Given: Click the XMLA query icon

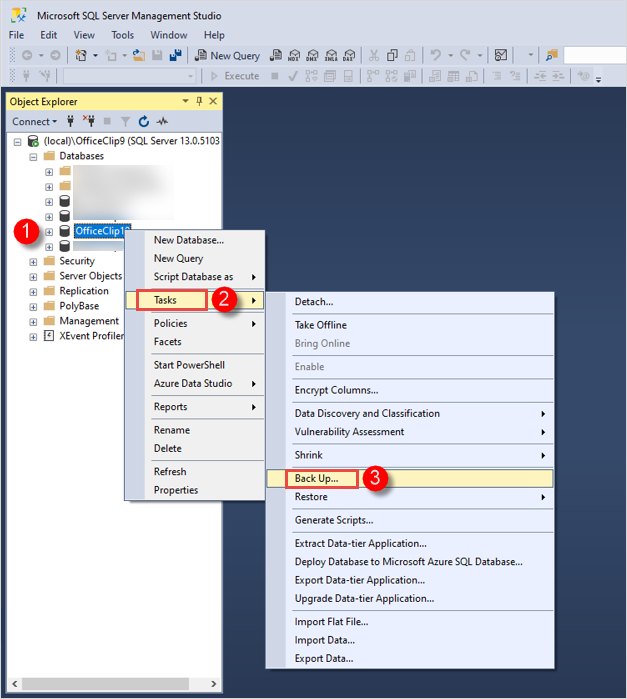Looking at the screenshot, I should point(331,55).
